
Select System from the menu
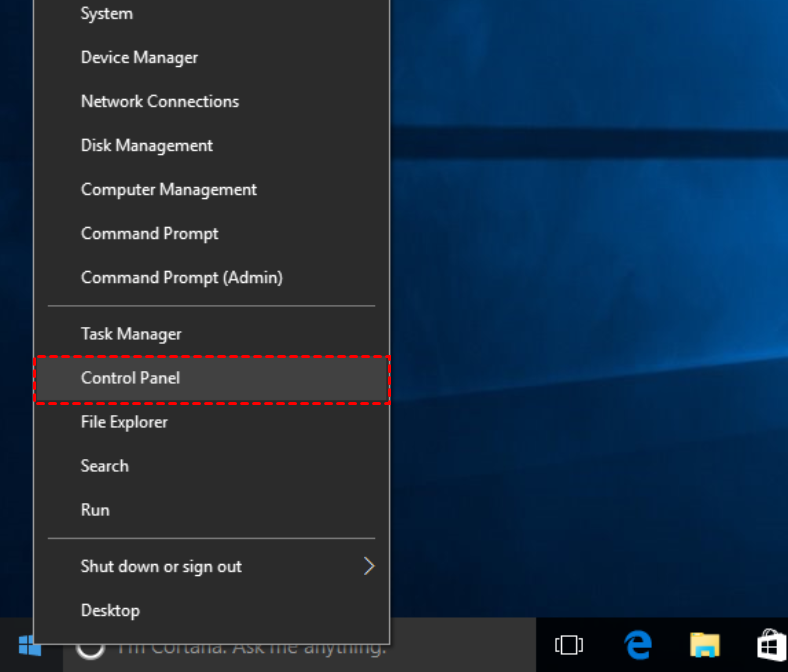point(107,14)
